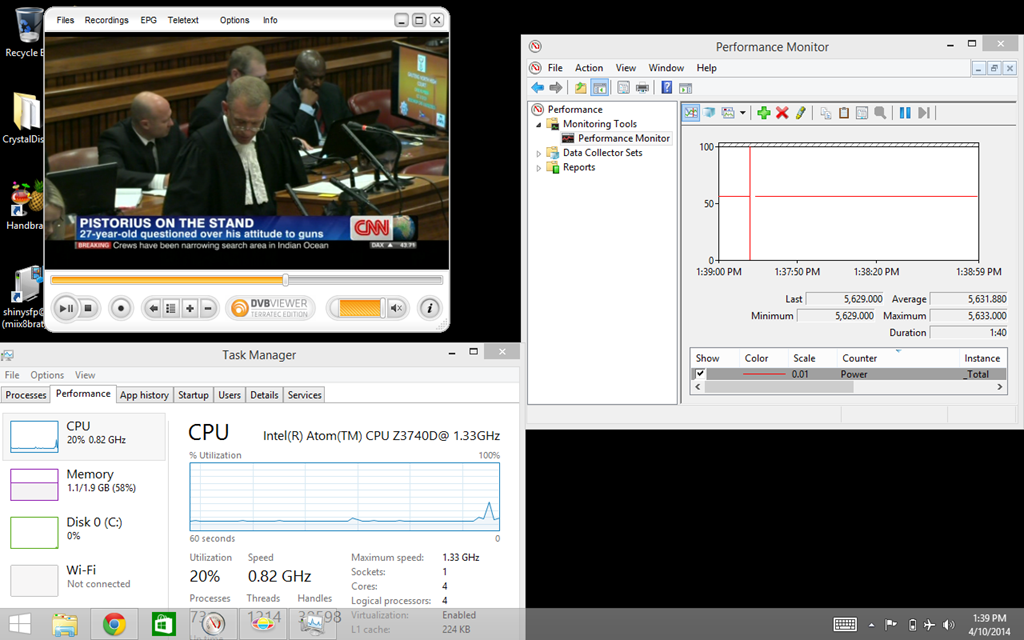Expand the Data Collector Sets node
This screenshot has height=640, width=1024.
539,153
